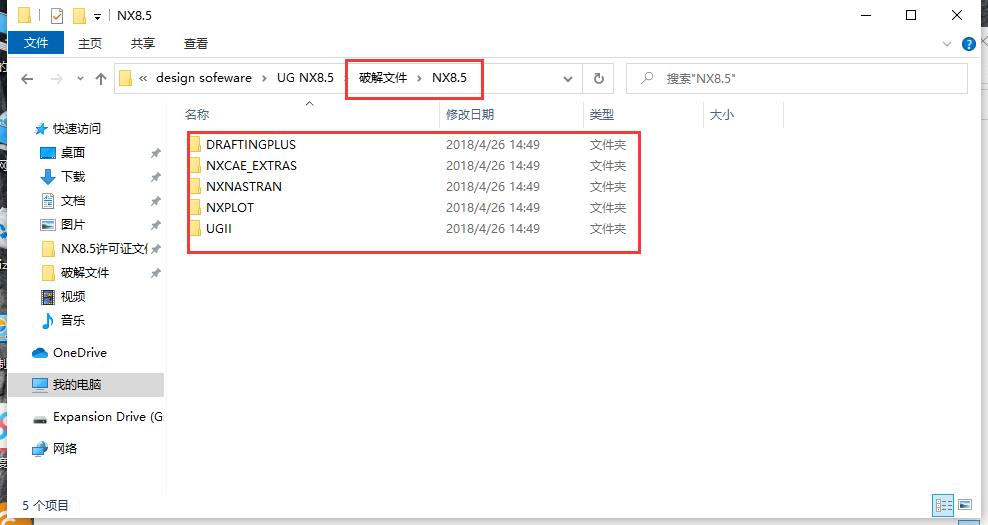The width and height of the screenshot is (988, 525).
Task: Select the NXNASTRAN folder
Action: (244, 187)
